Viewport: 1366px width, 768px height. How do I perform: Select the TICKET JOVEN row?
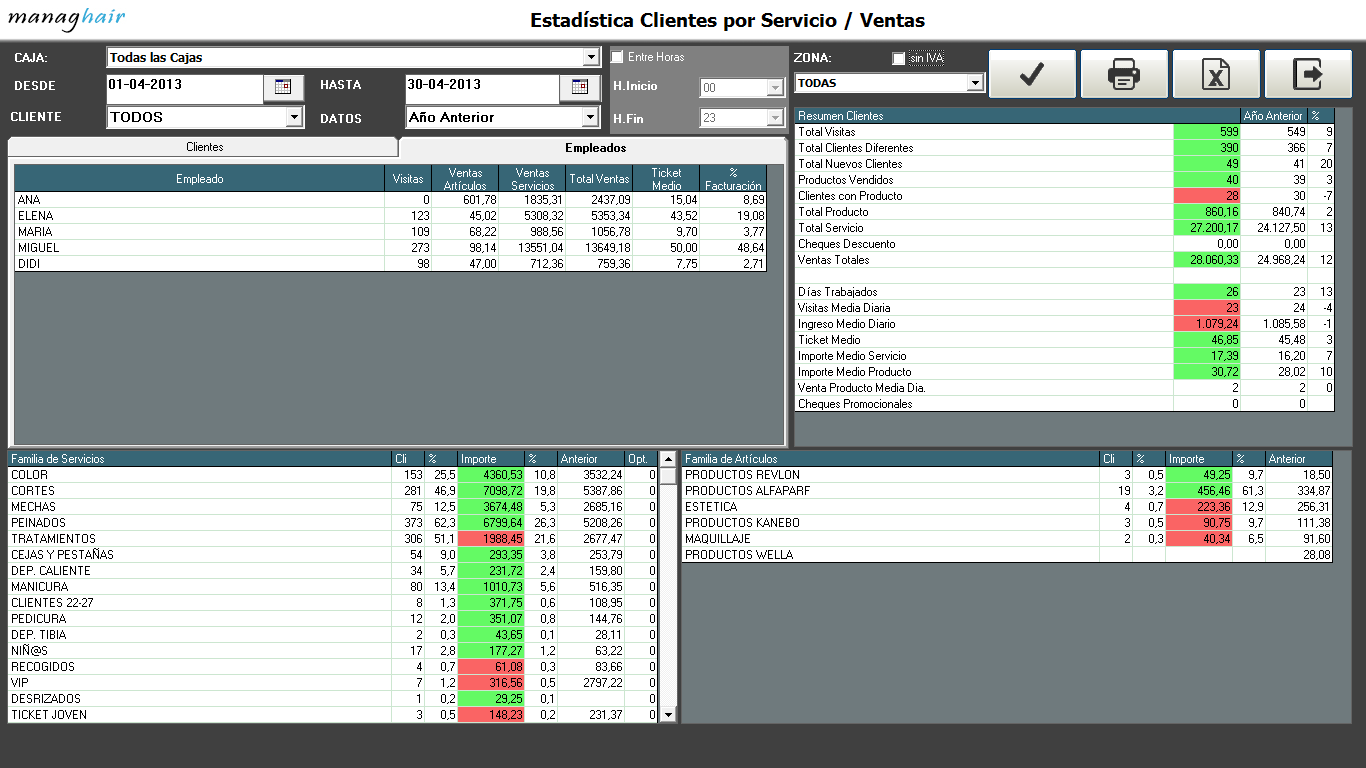333,715
